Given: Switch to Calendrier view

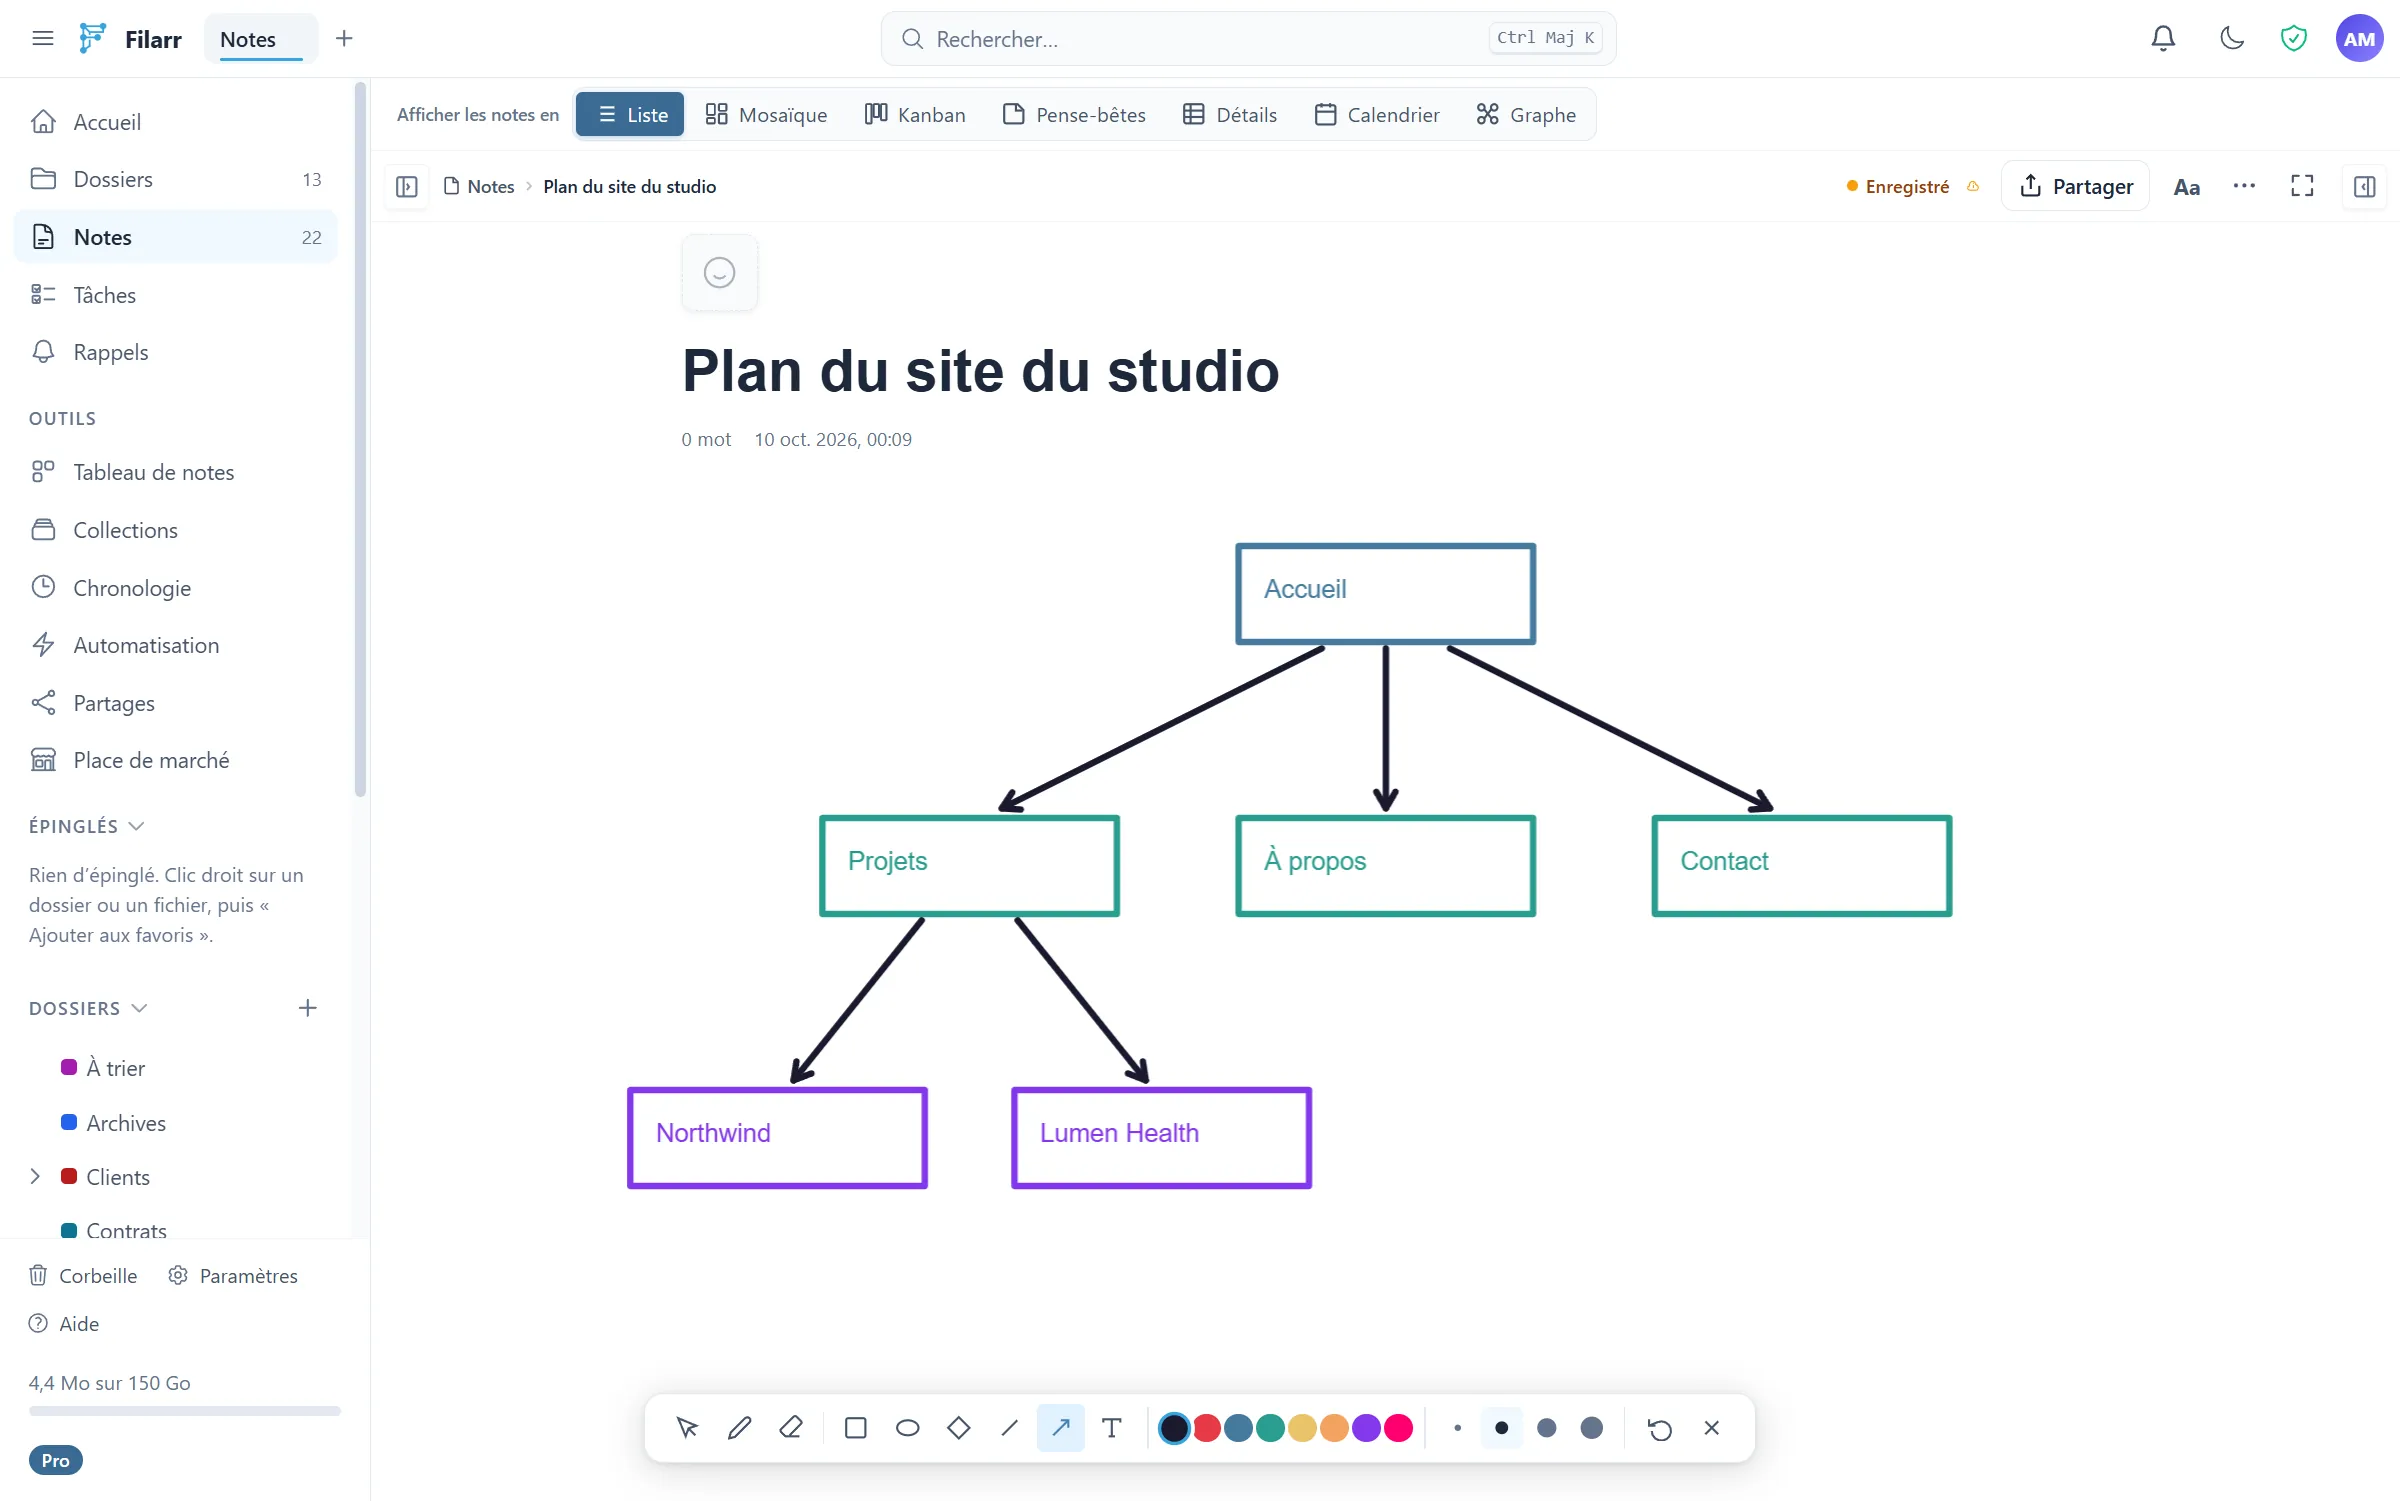Looking at the screenshot, I should [1377, 115].
